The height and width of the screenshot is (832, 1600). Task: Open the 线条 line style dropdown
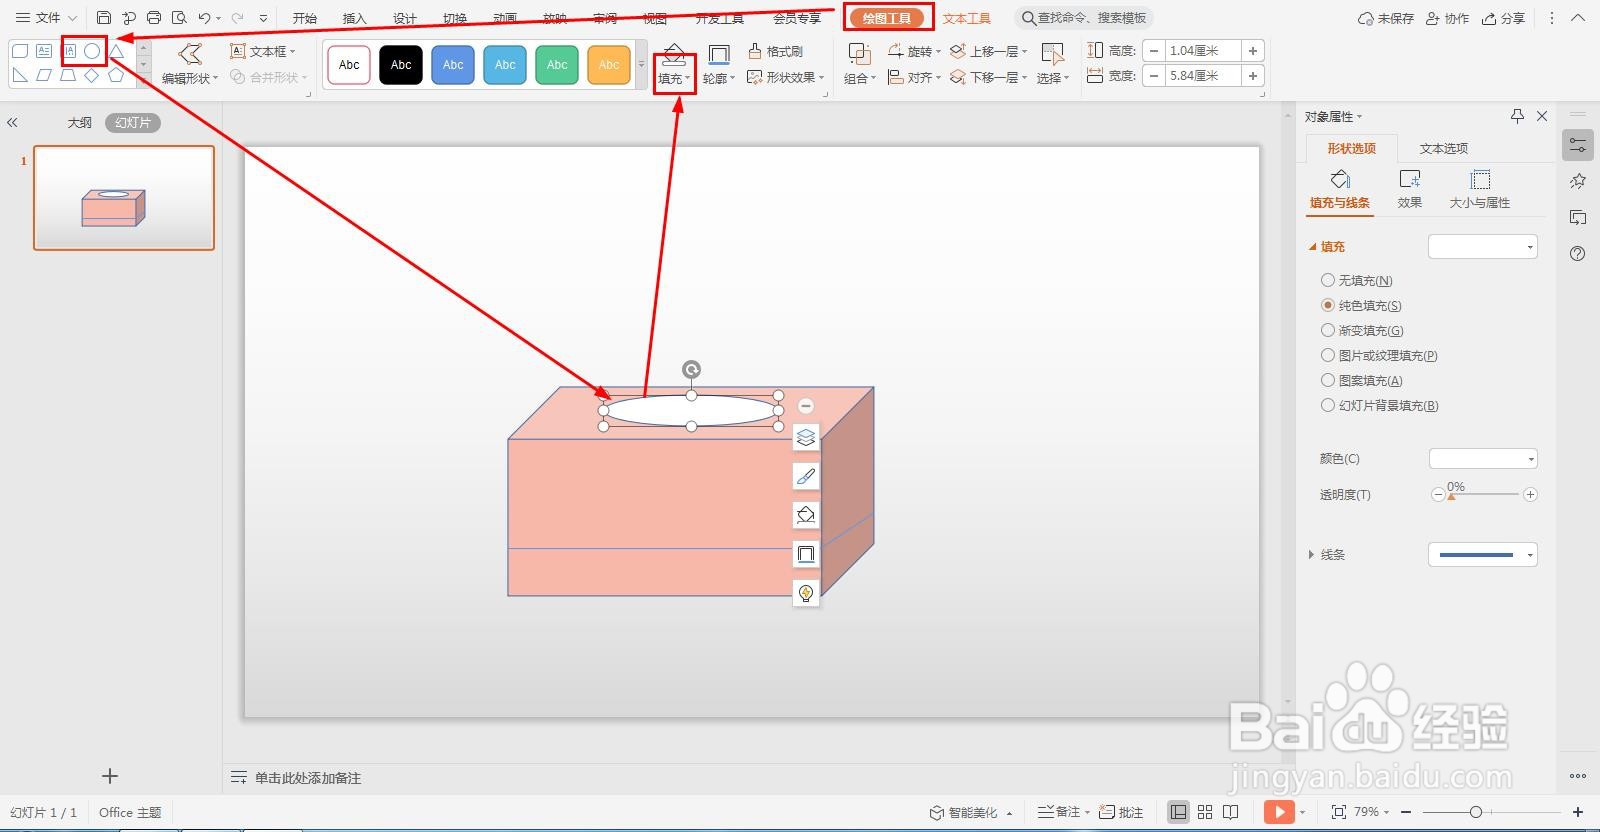point(1483,555)
